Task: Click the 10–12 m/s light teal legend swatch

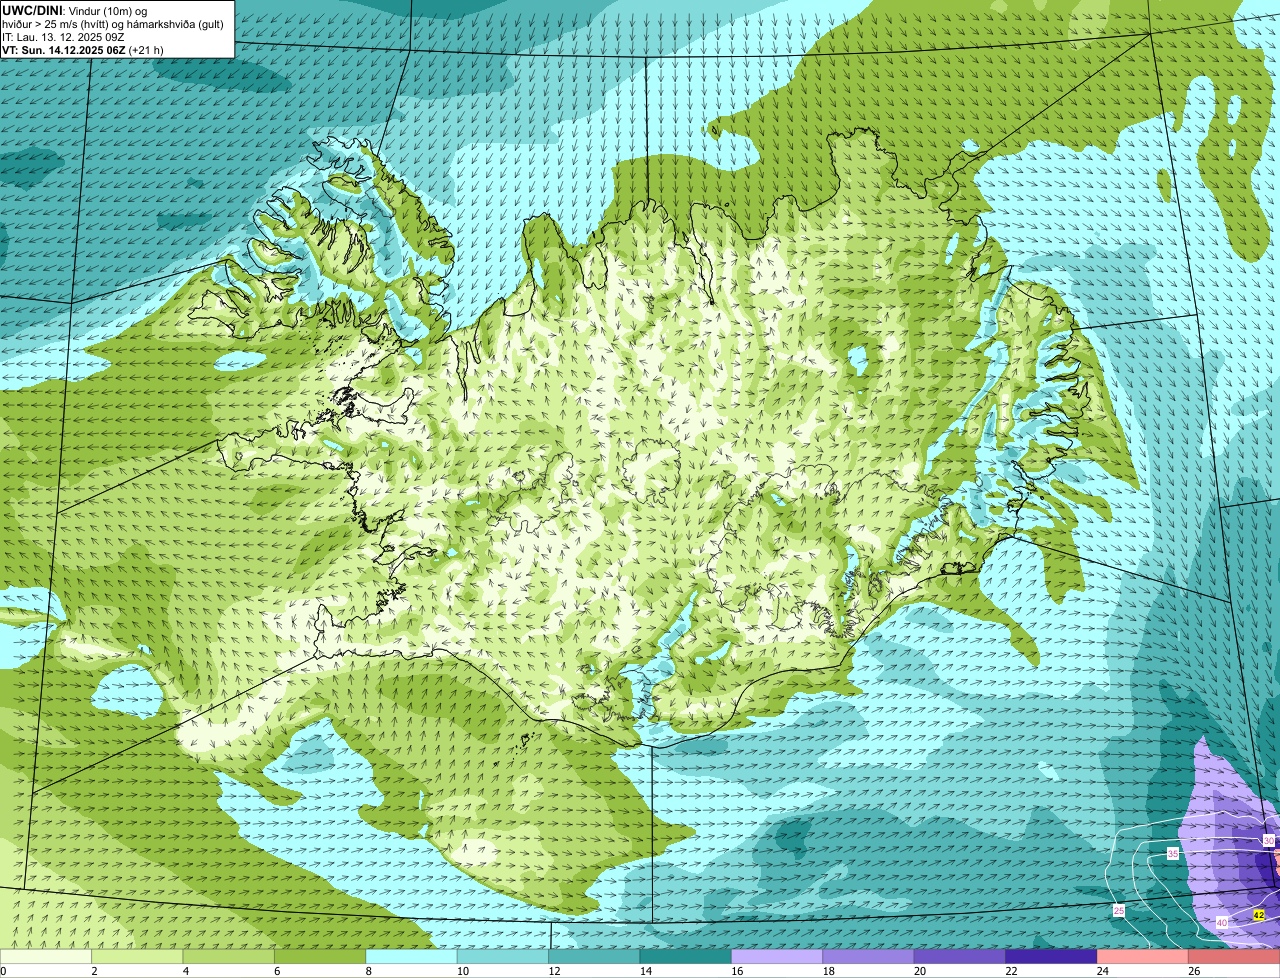Action: point(503,956)
